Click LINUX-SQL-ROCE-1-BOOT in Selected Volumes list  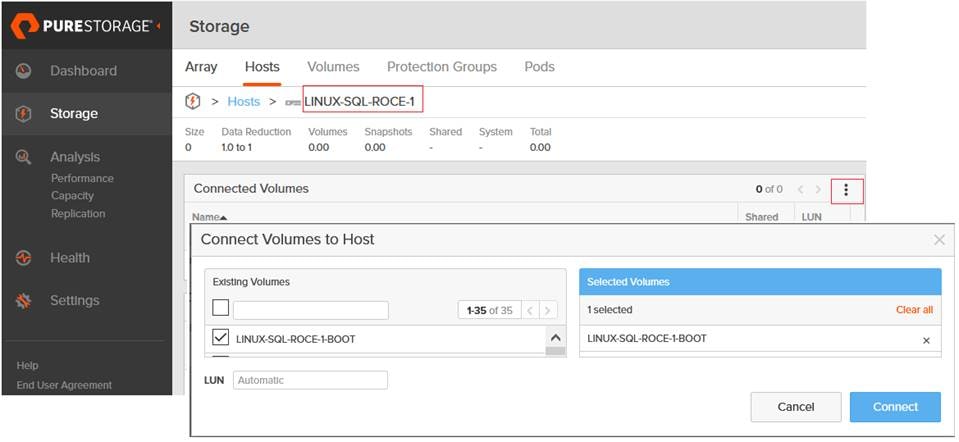pyautogui.click(x=646, y=339)
